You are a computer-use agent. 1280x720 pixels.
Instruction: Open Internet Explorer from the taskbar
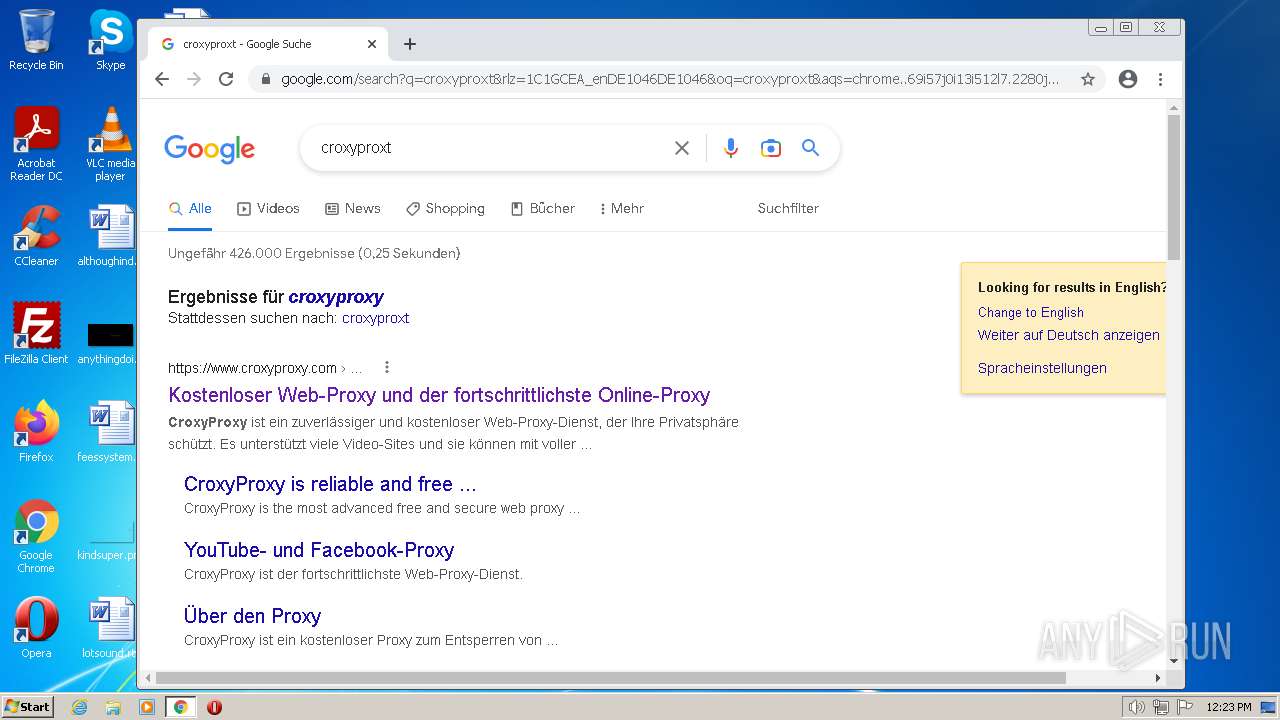click(x=79, y=707)
